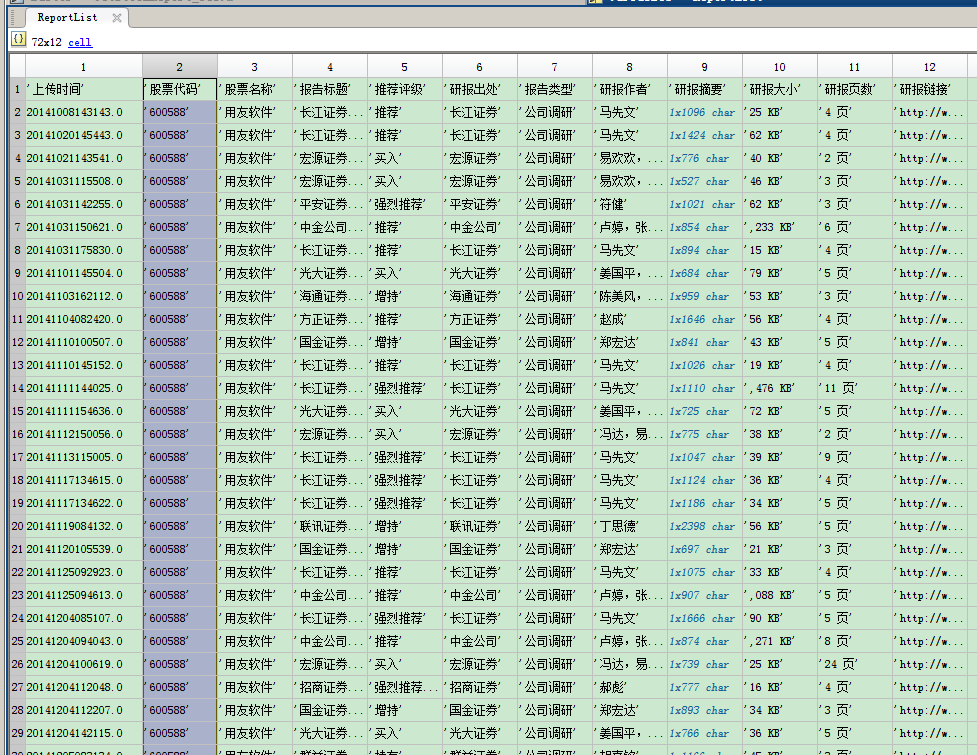Select the '11 页' page count cell
977x755 pixels.
click(x=854, y=388)
